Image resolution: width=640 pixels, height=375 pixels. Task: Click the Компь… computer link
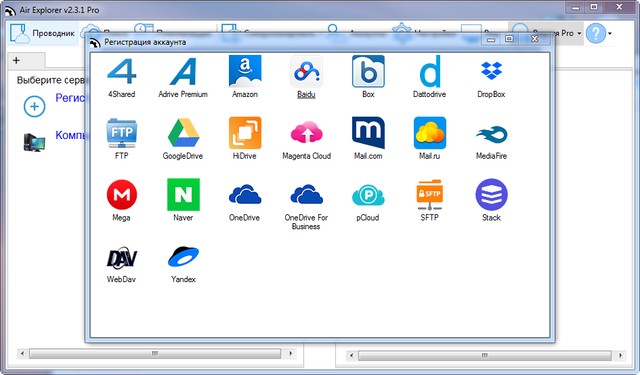[x=70, y=135]
